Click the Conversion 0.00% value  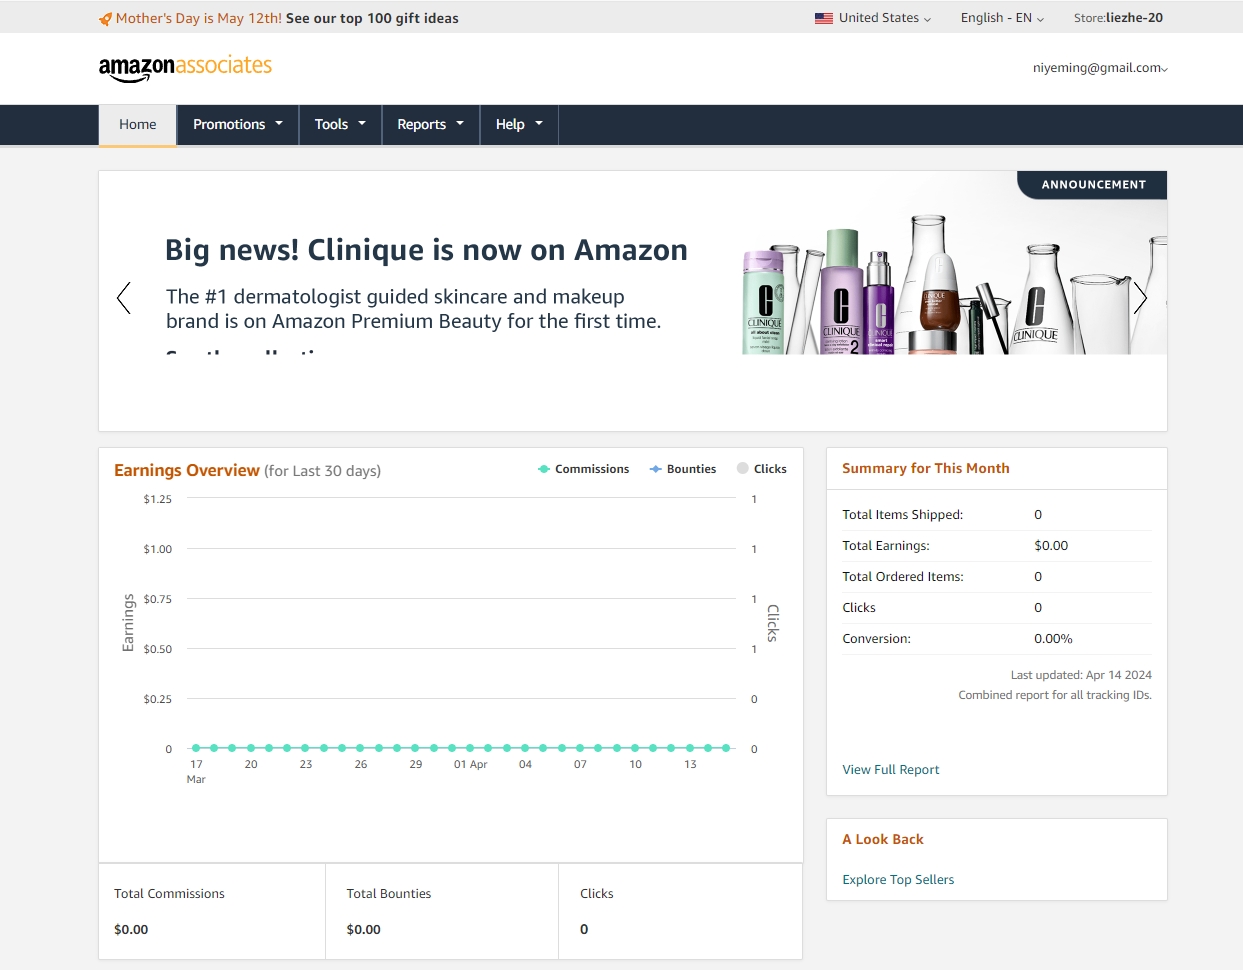coord(1053,639)
